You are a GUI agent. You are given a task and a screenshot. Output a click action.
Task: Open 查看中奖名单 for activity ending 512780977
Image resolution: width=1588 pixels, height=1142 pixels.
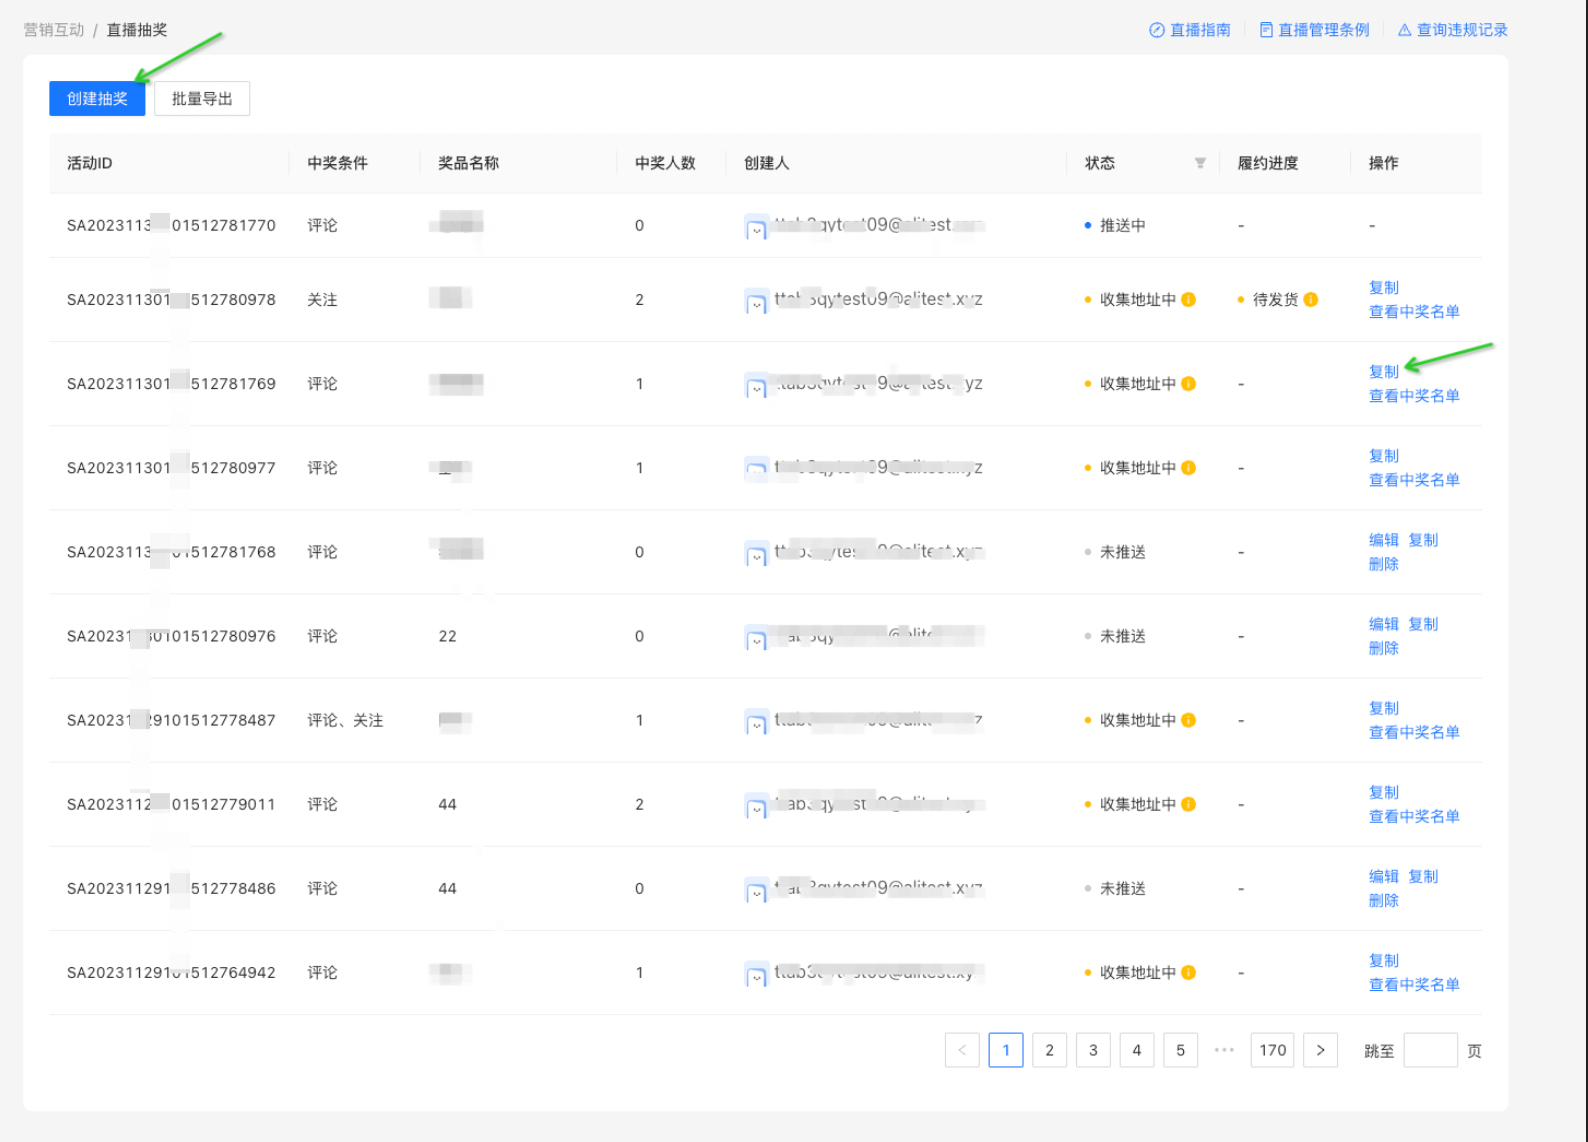tap(1414, 480)
